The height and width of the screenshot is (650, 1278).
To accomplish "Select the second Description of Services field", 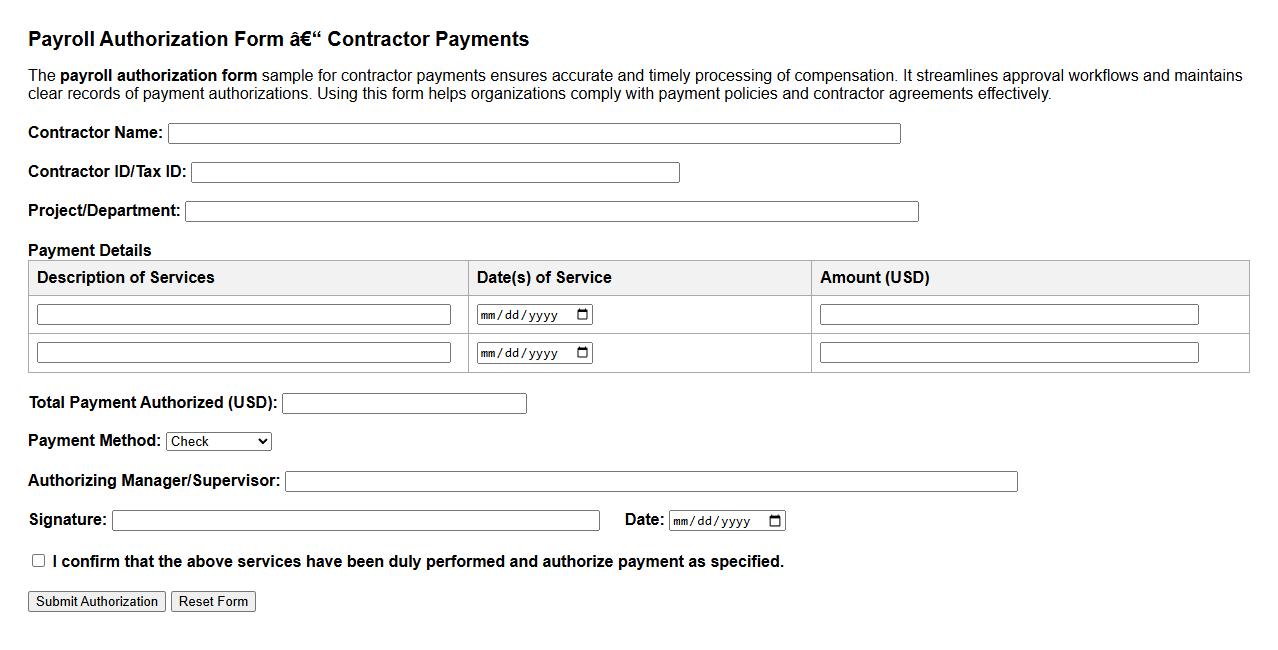I will coord(244,352).
